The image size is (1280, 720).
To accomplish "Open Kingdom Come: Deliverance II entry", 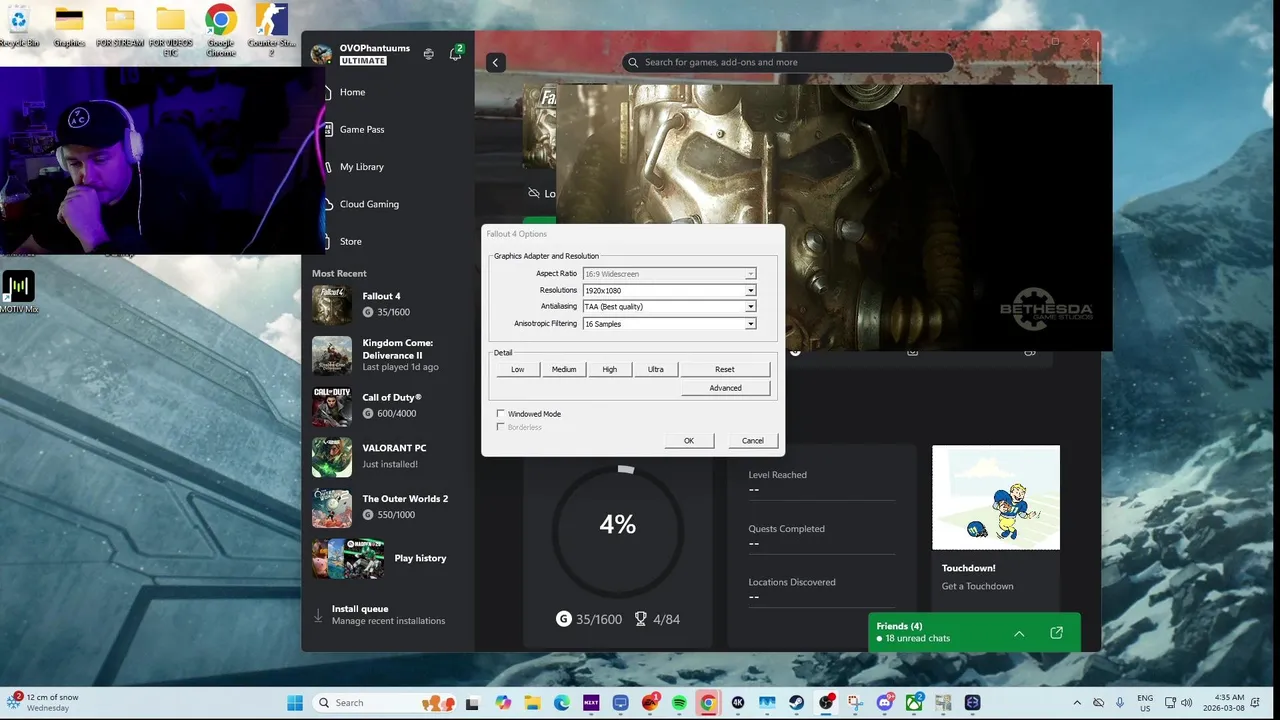I will pyautogui.click(x=388, y=355).
